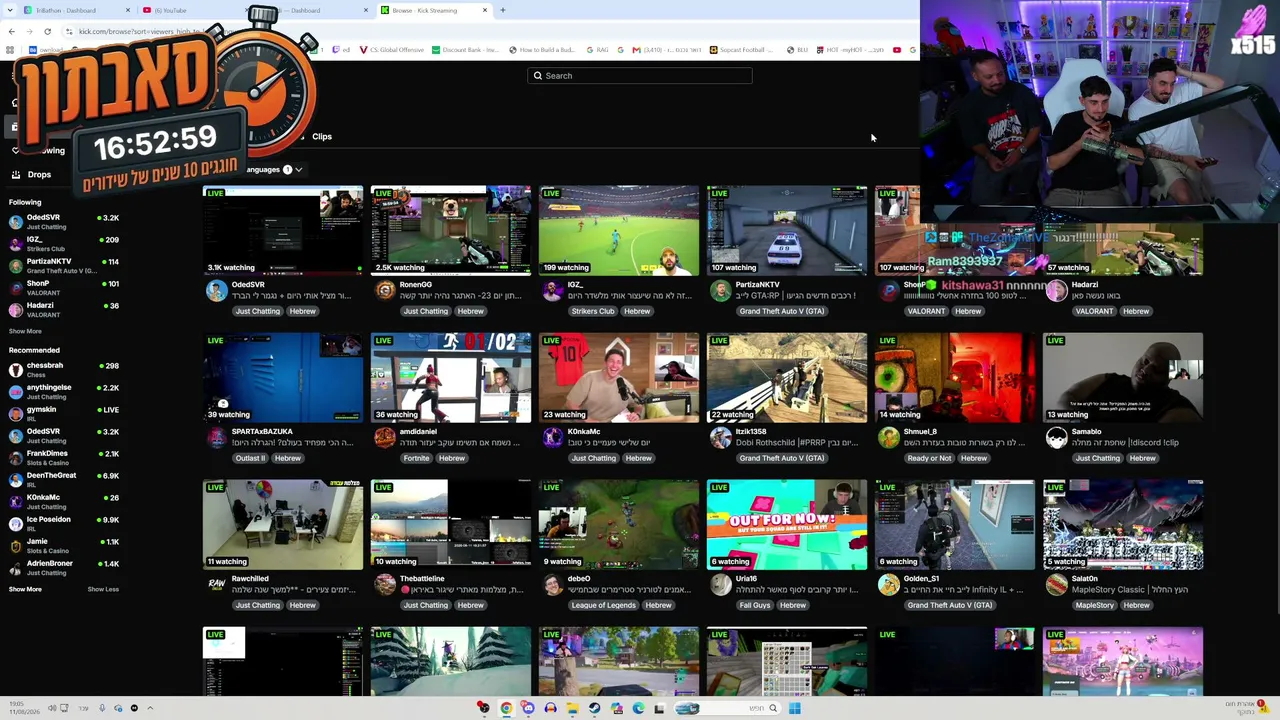Image resolution: width=1280 pixels, height=720 pixels.
Task: Open the Clips tab on Kick browse page
Action: pyautogui.click(x=322, y=137)
